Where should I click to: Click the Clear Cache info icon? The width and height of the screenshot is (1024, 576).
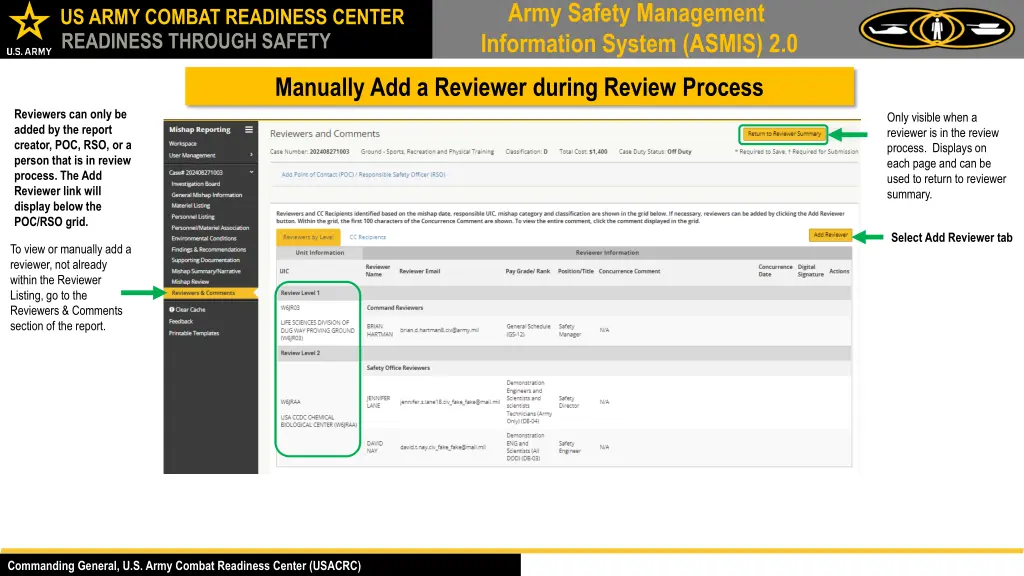(173, 310)
